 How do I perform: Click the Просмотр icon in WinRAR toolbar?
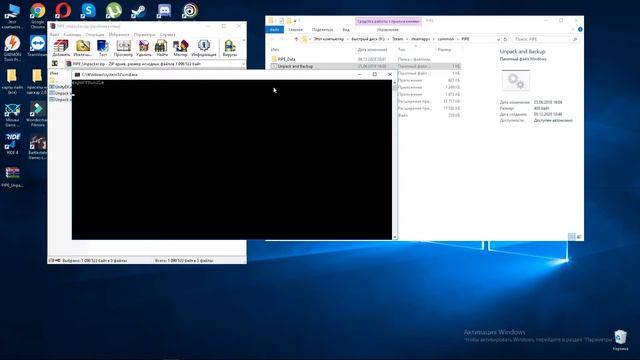click(x=123, y=47)
